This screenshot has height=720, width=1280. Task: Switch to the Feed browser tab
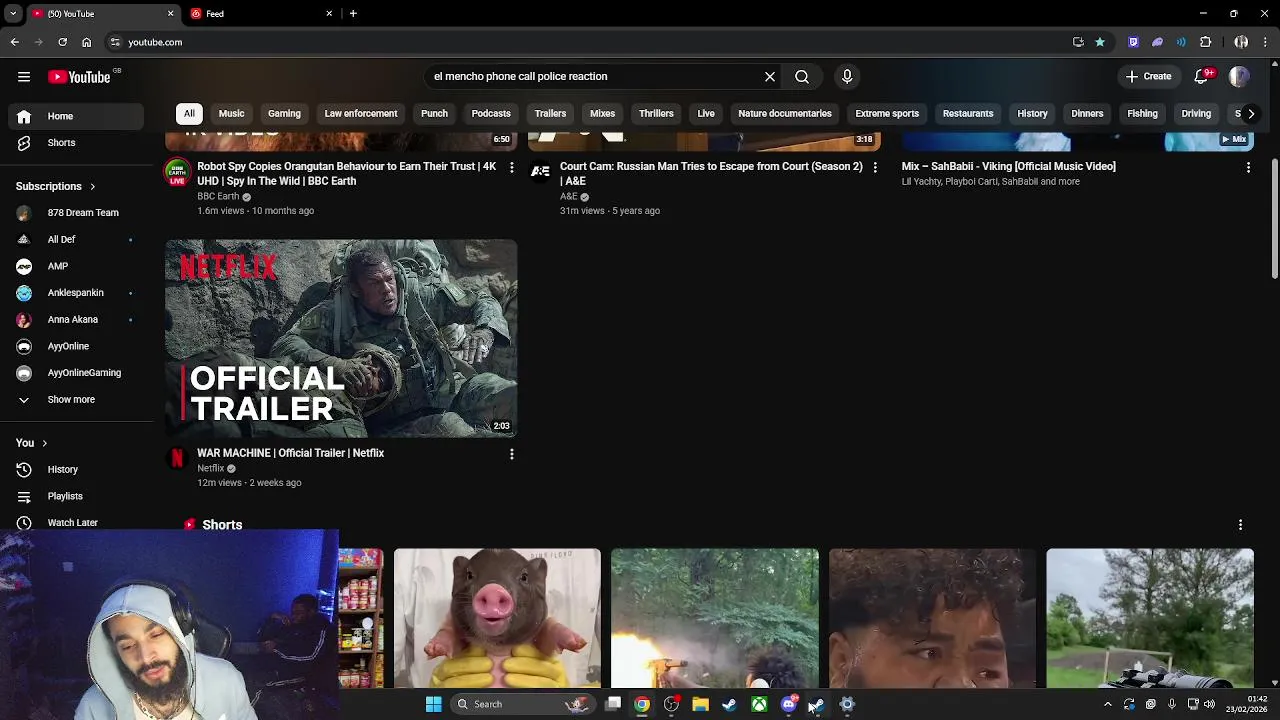[261, 14]
